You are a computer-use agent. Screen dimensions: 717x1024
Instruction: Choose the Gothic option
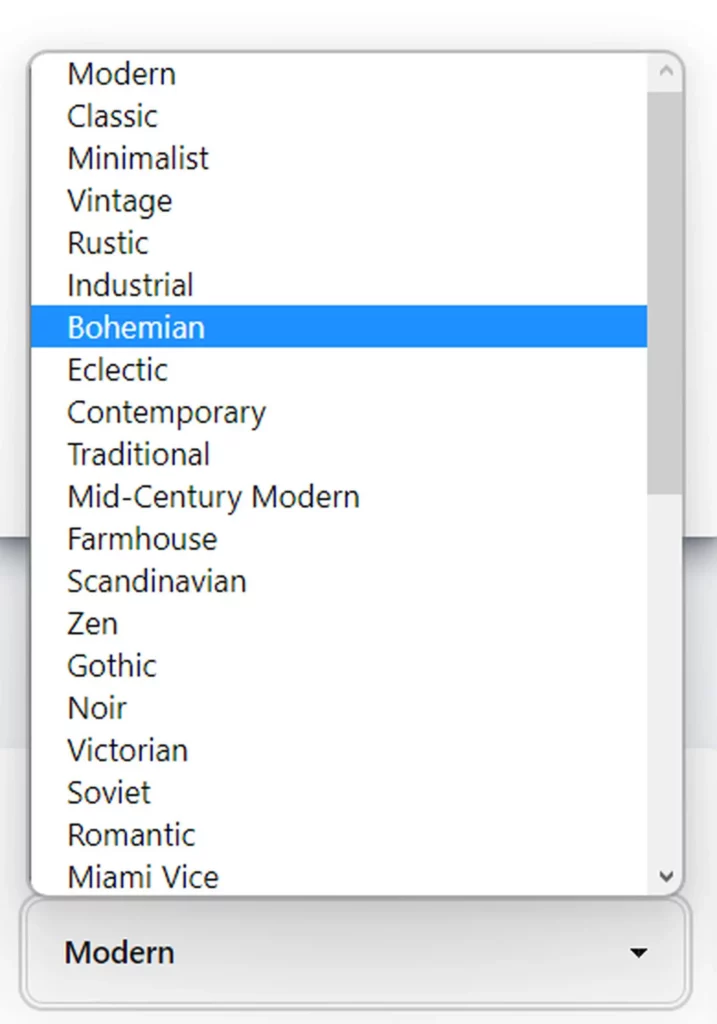112,666
